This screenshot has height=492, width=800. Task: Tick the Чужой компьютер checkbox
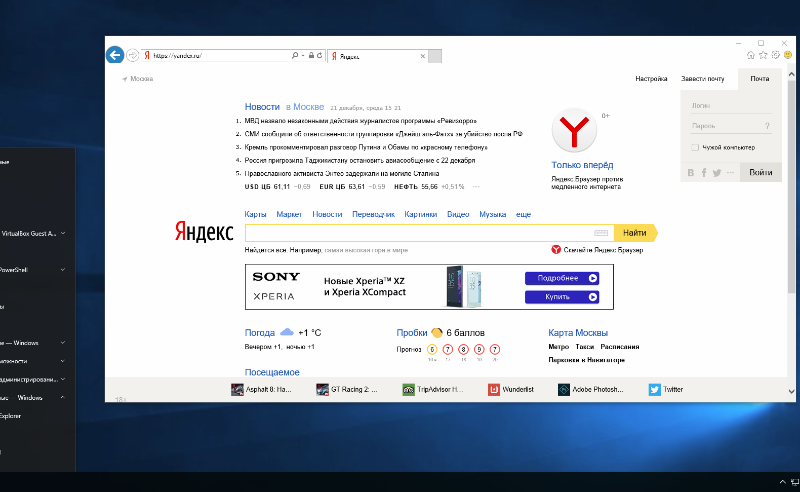coord(695,147)
